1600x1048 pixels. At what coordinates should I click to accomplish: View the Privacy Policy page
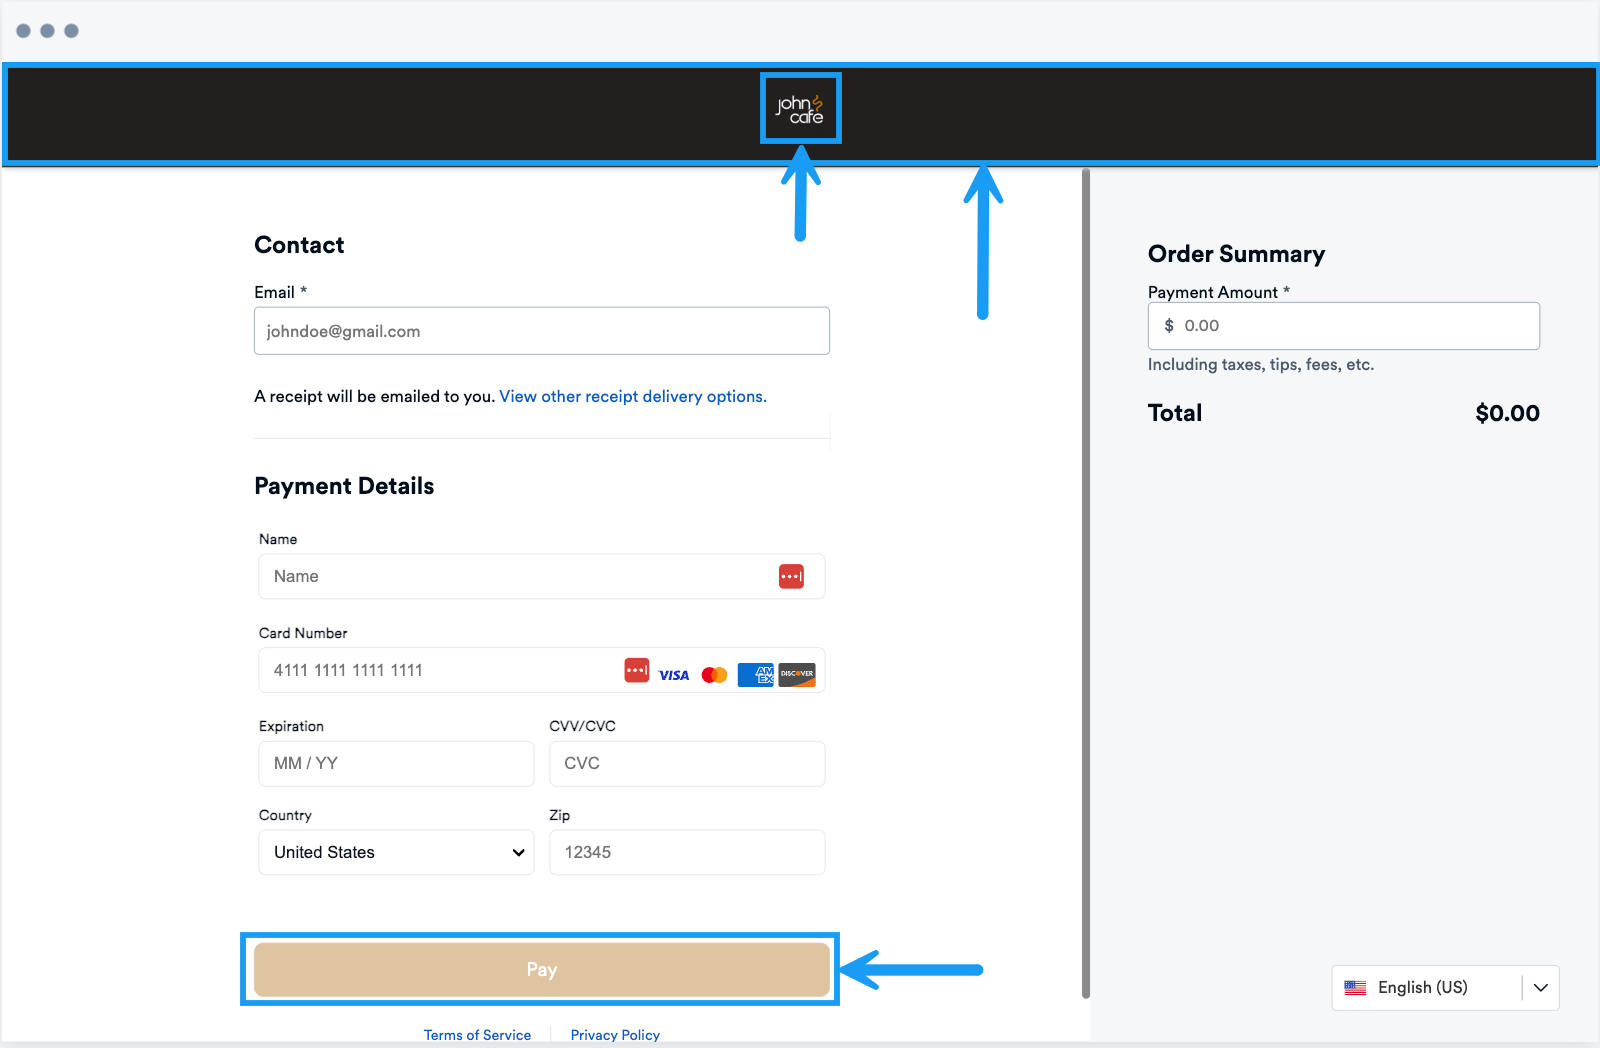[x=614, y=1035]
